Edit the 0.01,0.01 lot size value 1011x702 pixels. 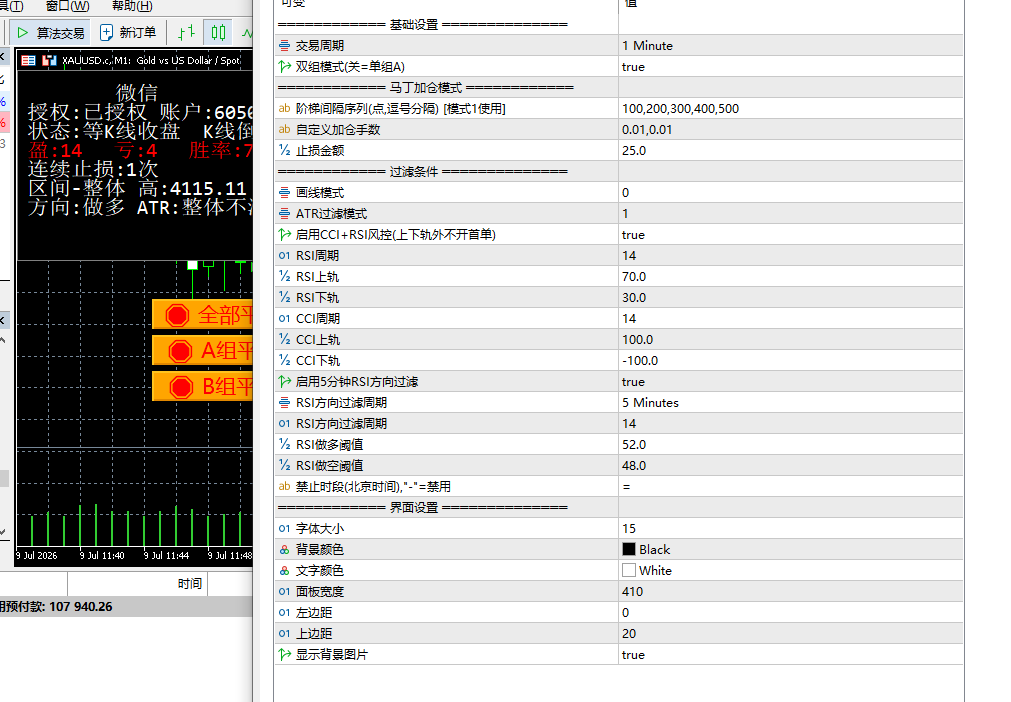tap(790, 130)
